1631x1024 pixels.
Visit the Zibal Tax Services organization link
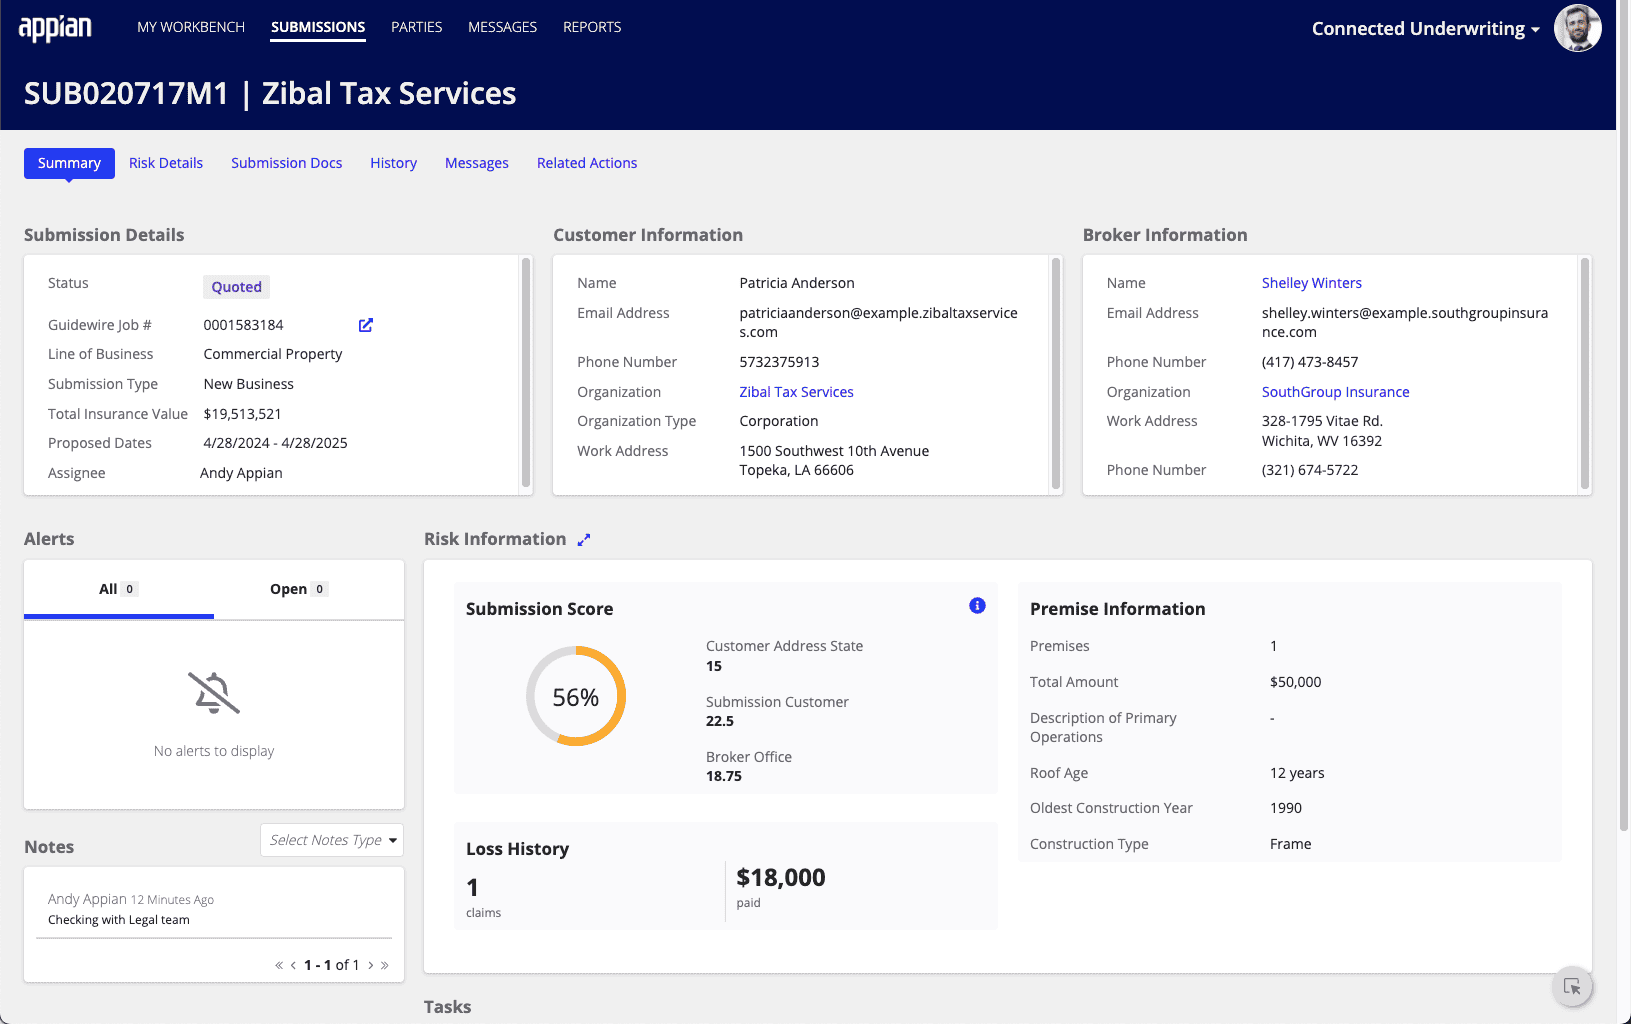pyautogui.click(x=796, y=392)
